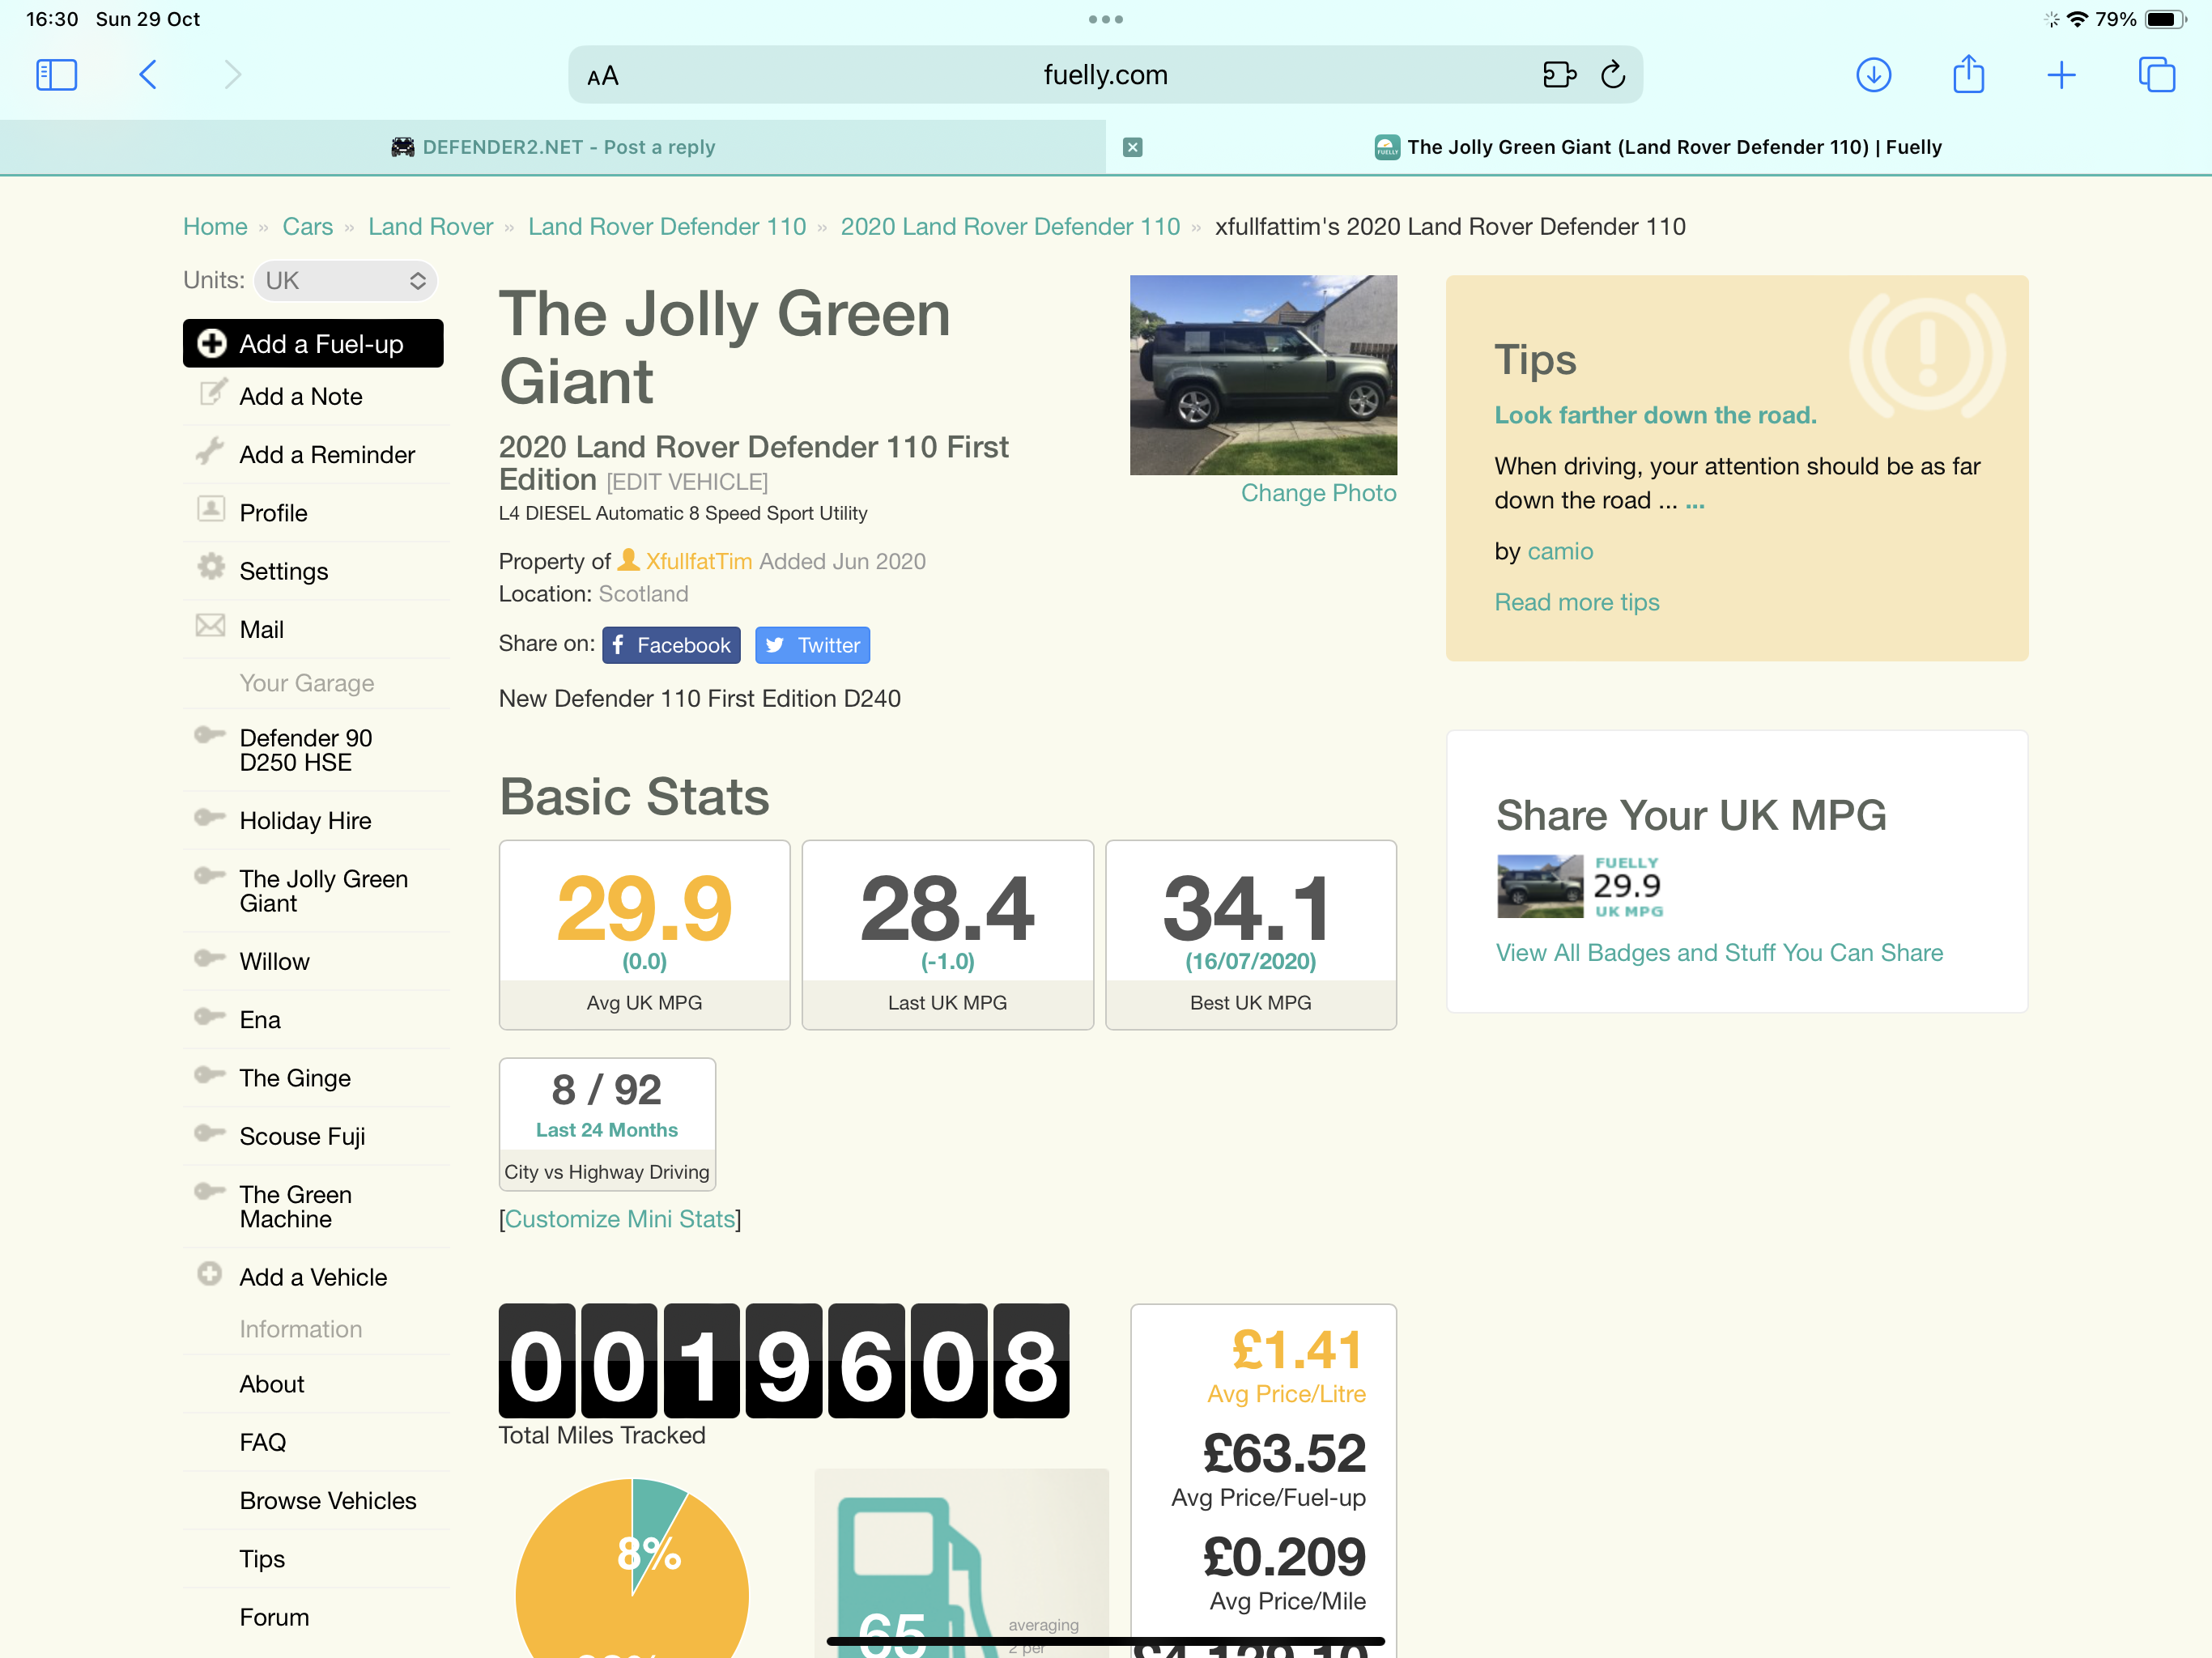Screen dimensions: 2212x1658
Task: Click the 29.9 Avg UK MPG stat
Action: (x=644, y=934)
